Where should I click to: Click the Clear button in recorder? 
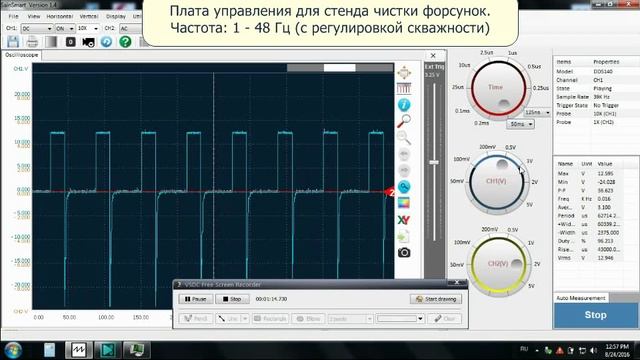point(444,318)
